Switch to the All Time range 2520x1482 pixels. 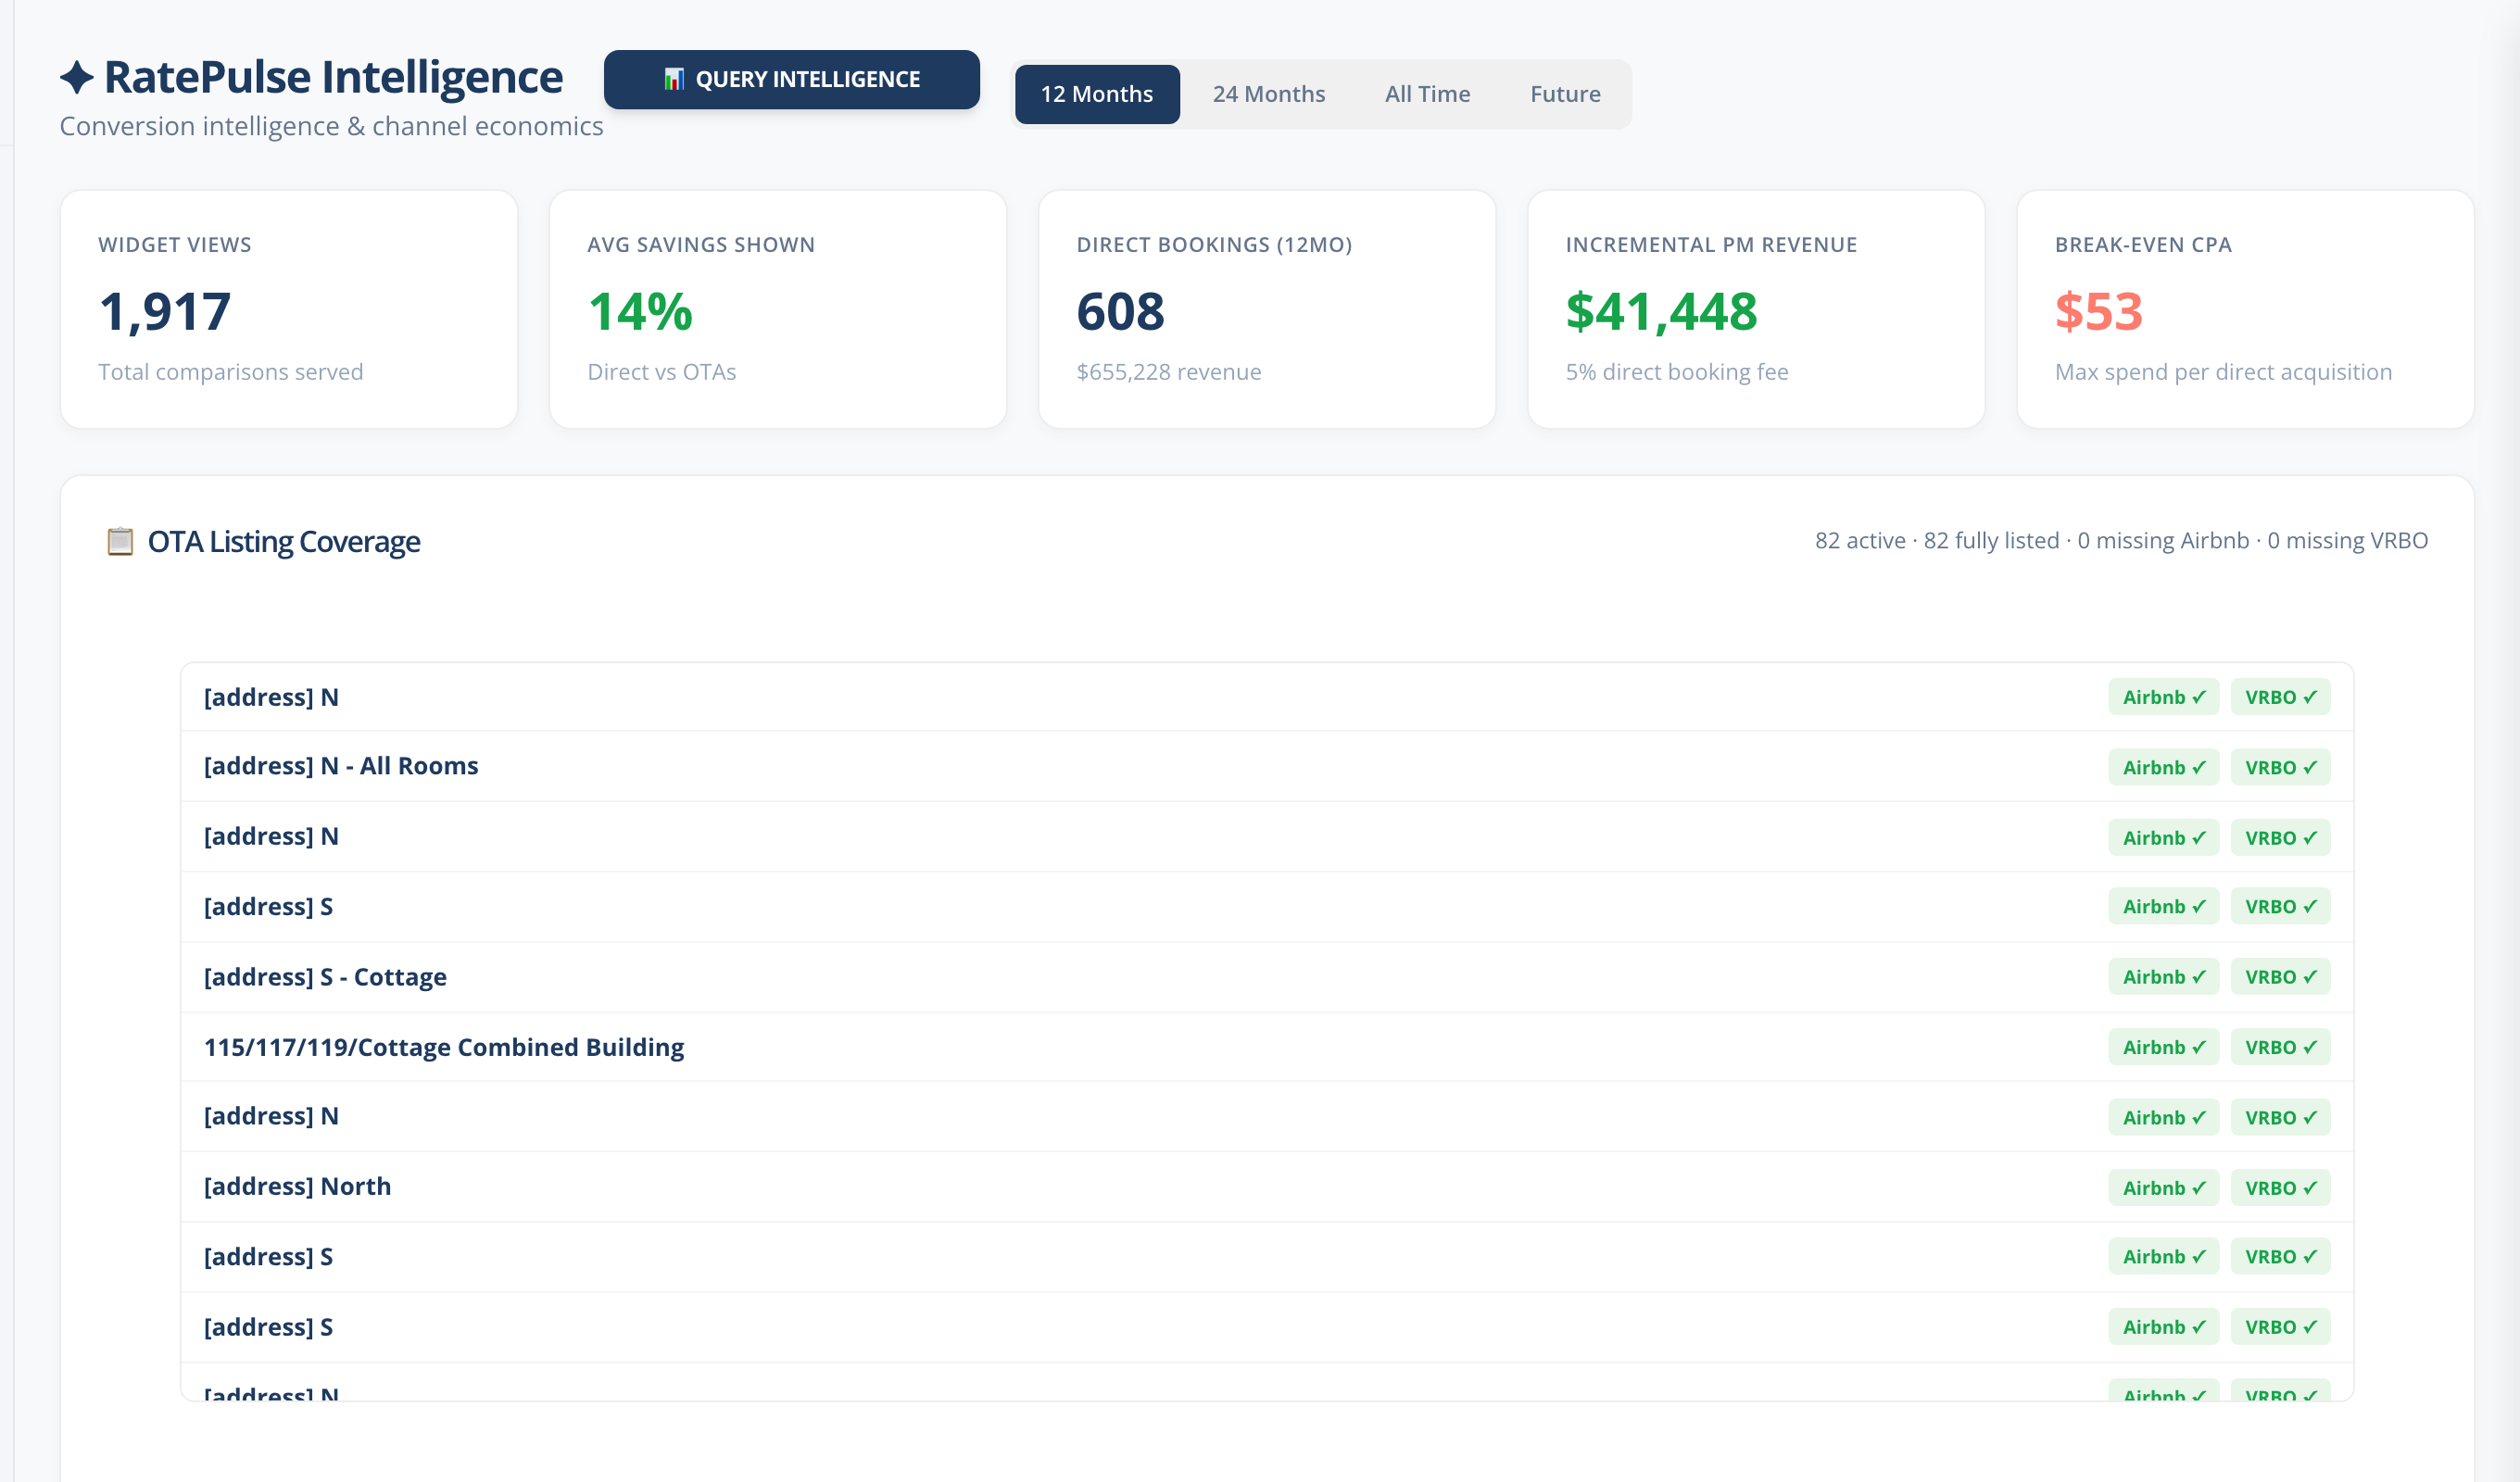1427,94
